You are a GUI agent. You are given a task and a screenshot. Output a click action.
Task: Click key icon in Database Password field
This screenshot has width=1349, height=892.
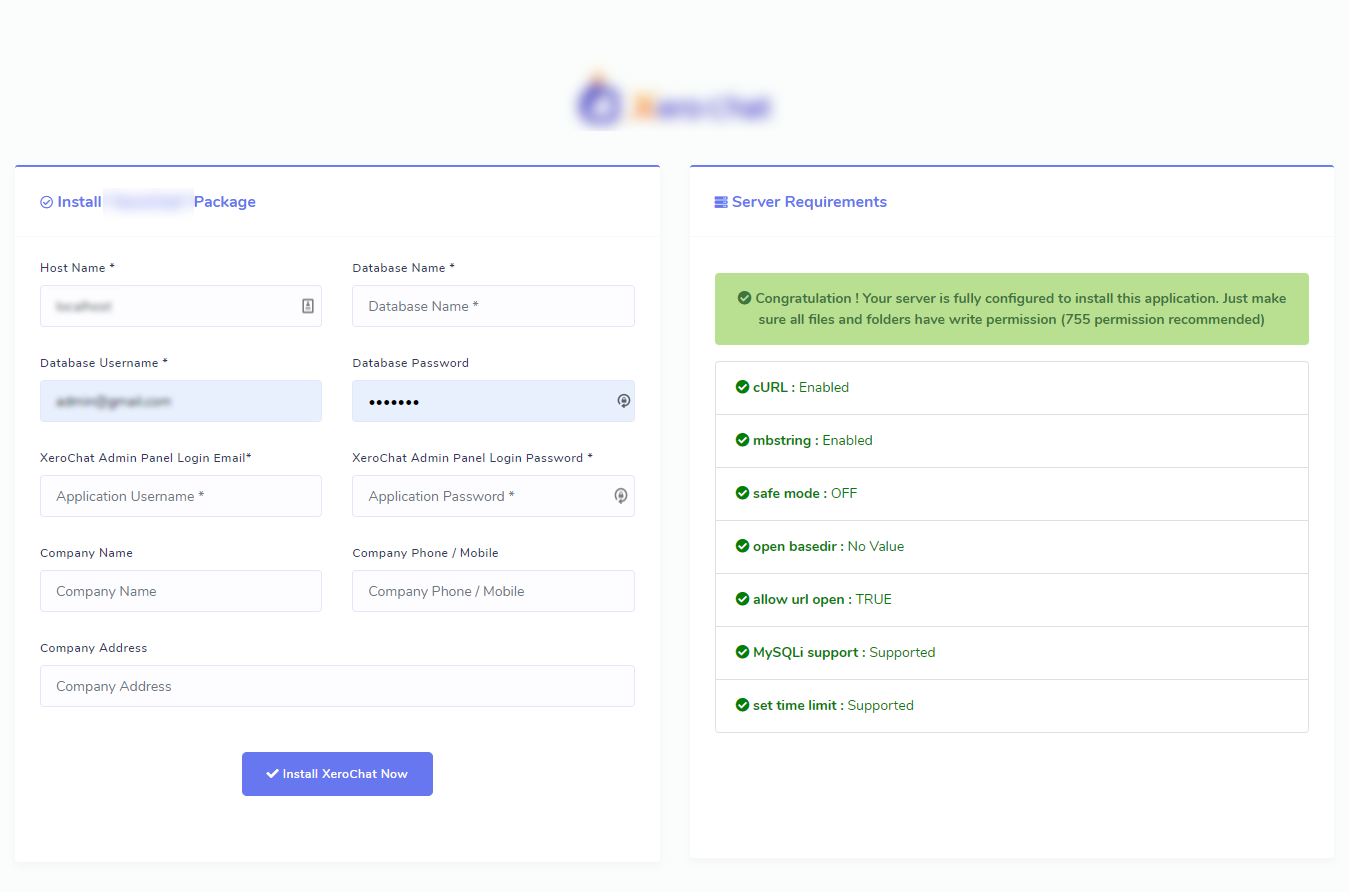point(623,401)
